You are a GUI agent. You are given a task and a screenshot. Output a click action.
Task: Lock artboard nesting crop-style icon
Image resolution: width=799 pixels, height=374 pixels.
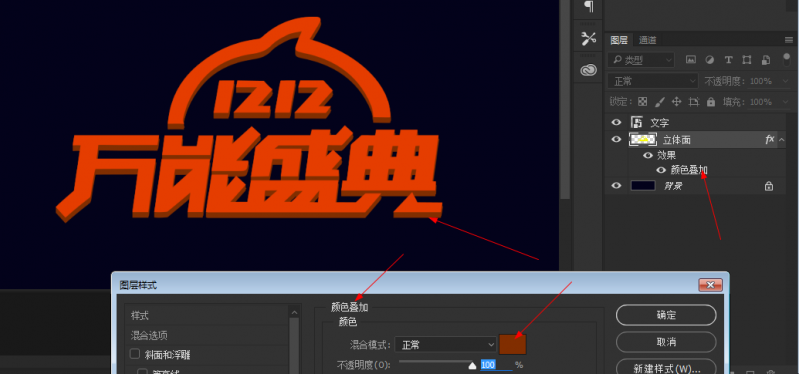[x=694, y=102]
